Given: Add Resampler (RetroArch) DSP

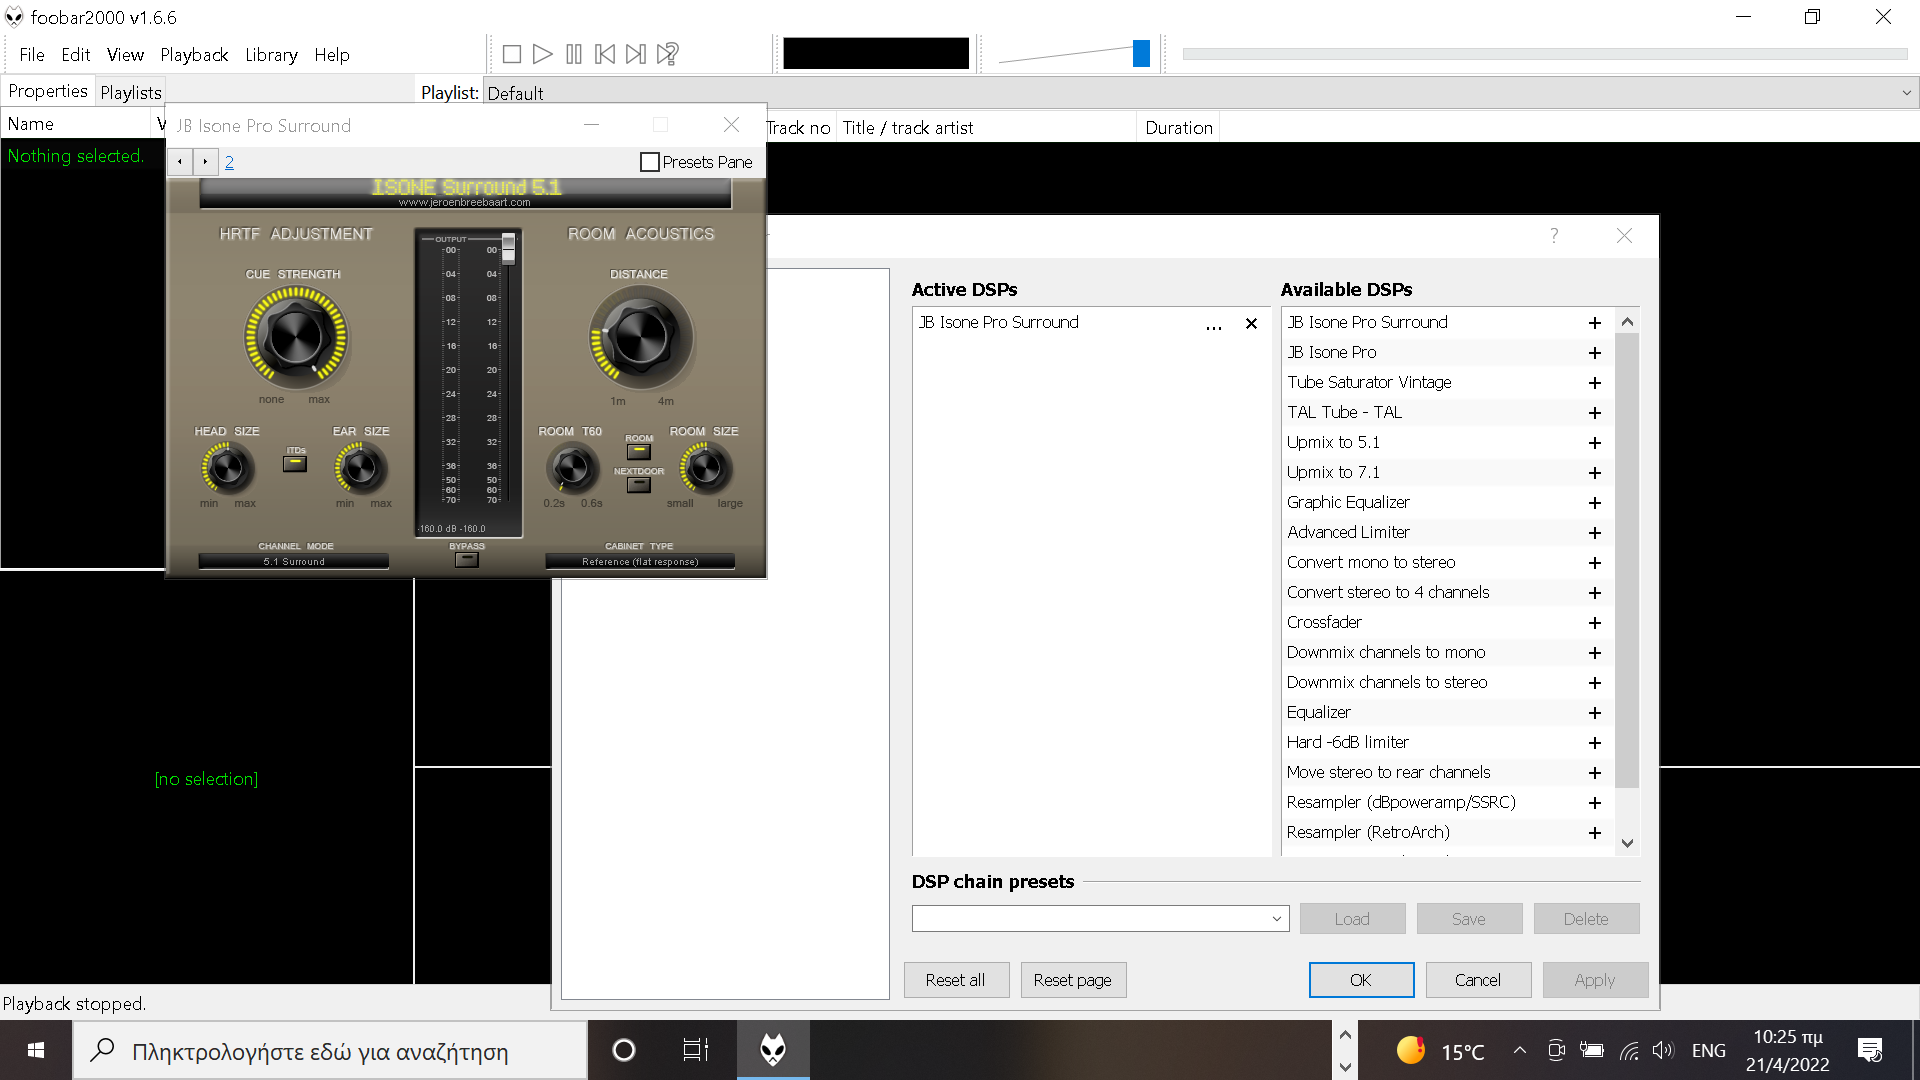Looking at the screenshot, I should [x=1595, y=833].
